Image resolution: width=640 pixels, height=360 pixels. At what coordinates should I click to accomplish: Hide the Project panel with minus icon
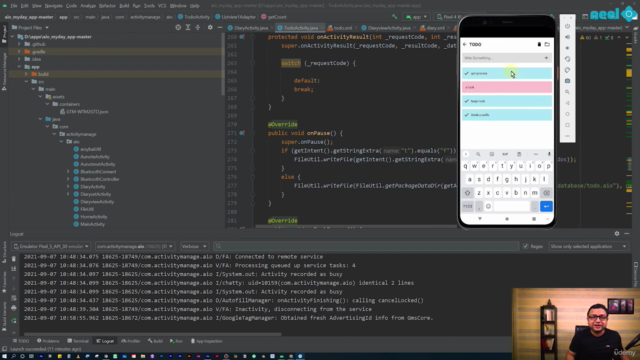tap(220, 27)
